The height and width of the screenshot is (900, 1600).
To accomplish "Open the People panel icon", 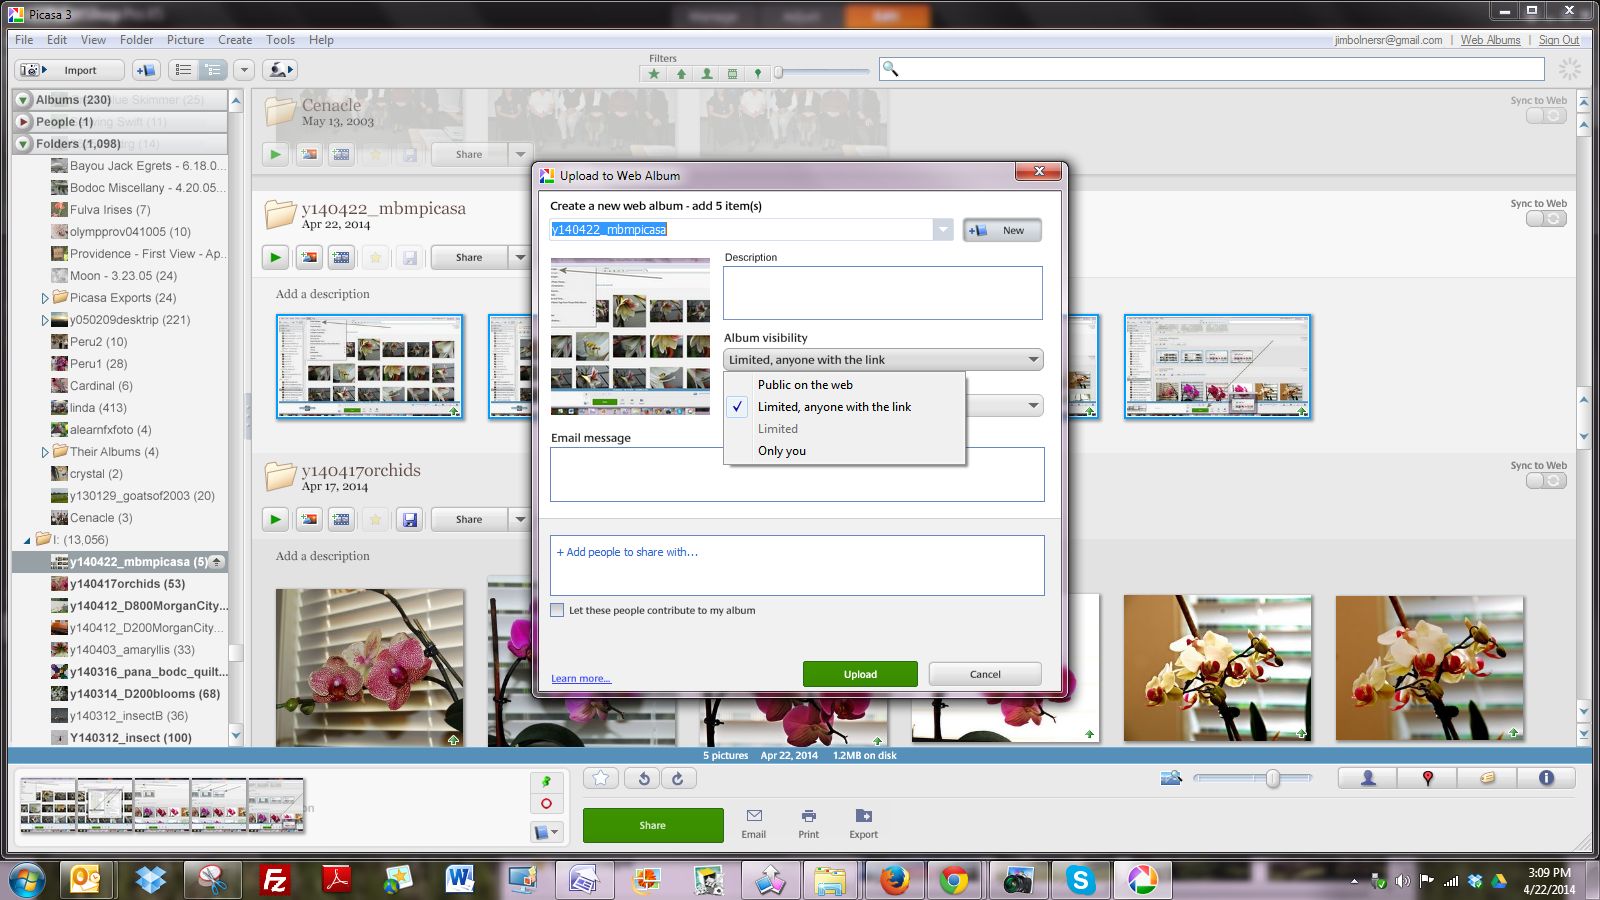I will 1368,778.
